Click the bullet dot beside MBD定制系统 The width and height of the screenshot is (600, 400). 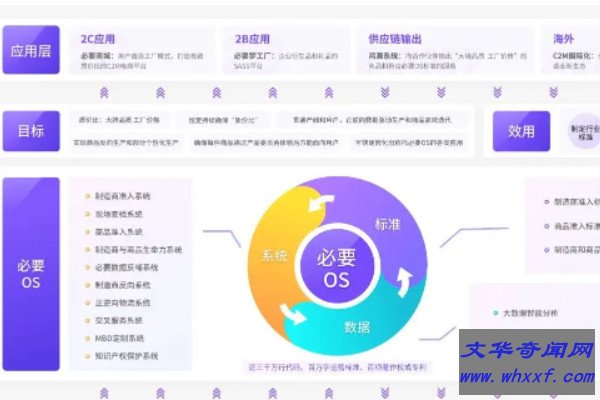[87, 339]
